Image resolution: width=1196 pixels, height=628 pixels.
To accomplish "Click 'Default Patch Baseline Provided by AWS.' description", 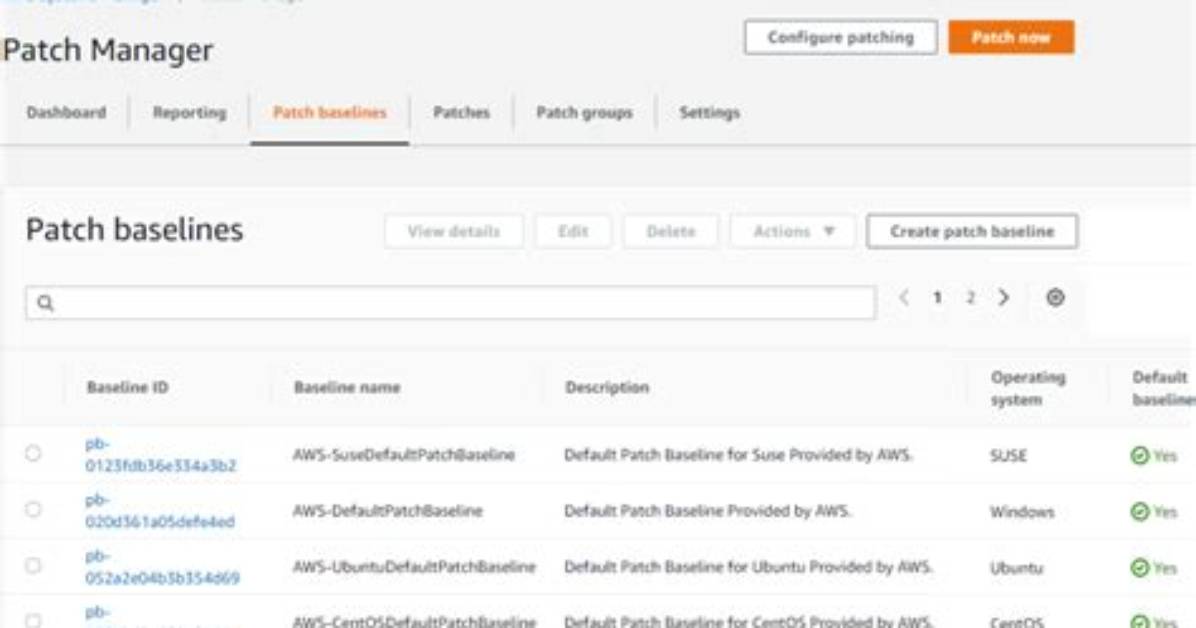I will pyautogui.click(x=707, y=511).
